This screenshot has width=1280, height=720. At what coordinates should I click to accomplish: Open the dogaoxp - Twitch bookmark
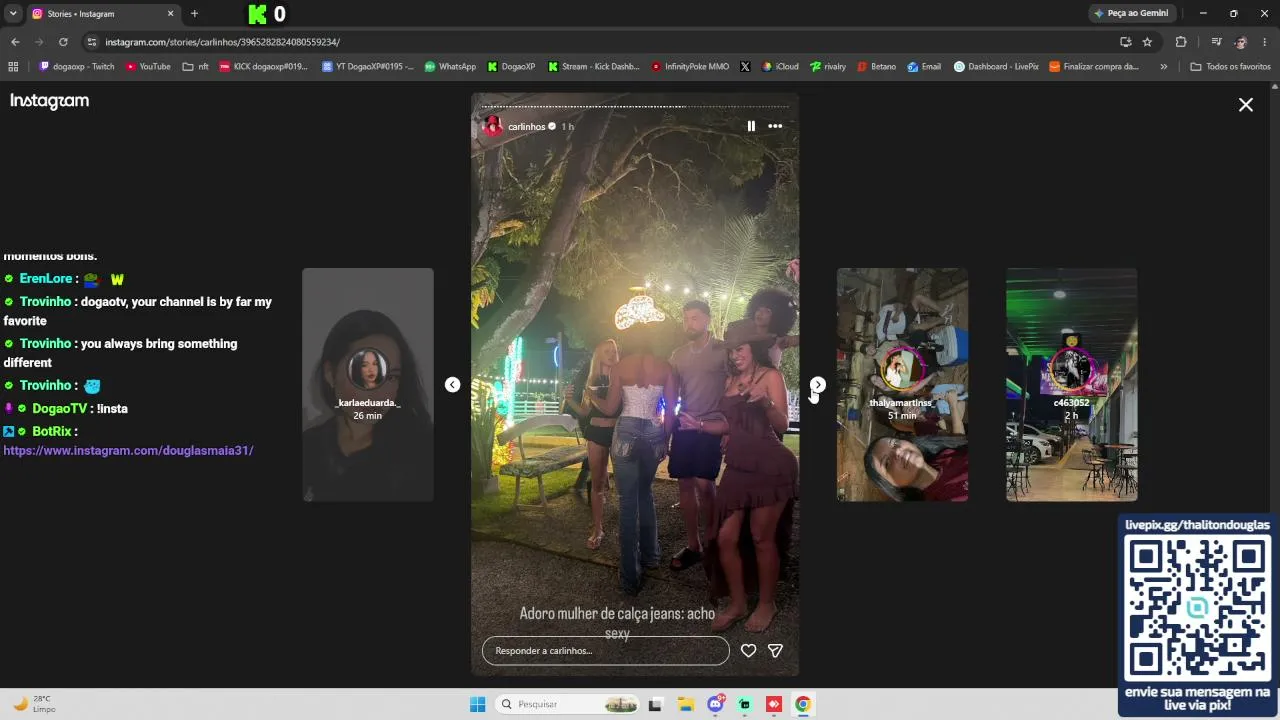(x=77, y=67)
